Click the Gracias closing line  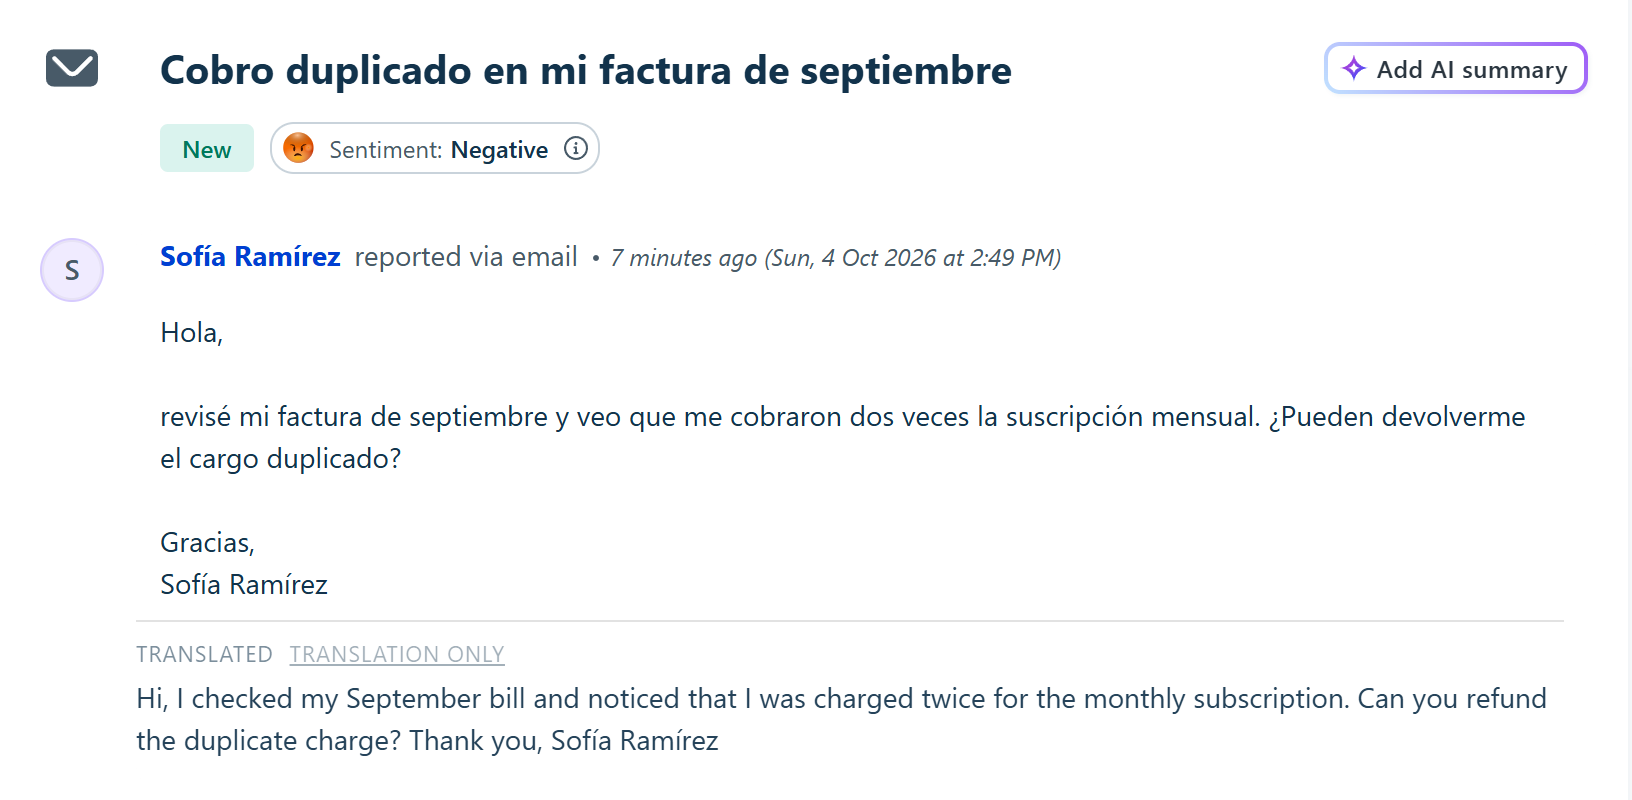[208, 542]
